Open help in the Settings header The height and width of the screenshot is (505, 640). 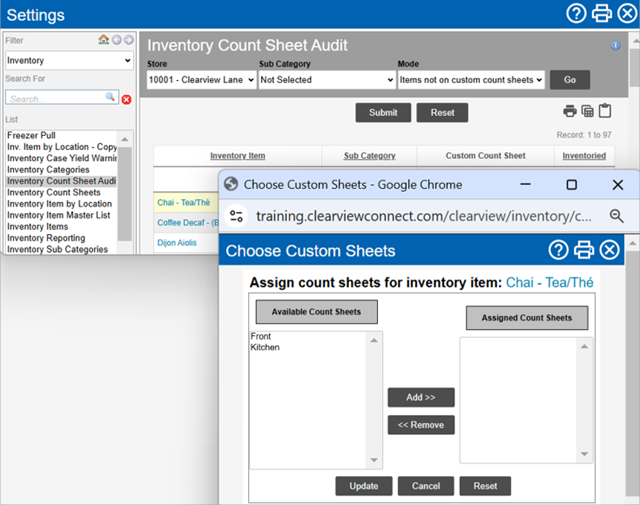pos(576,14)
